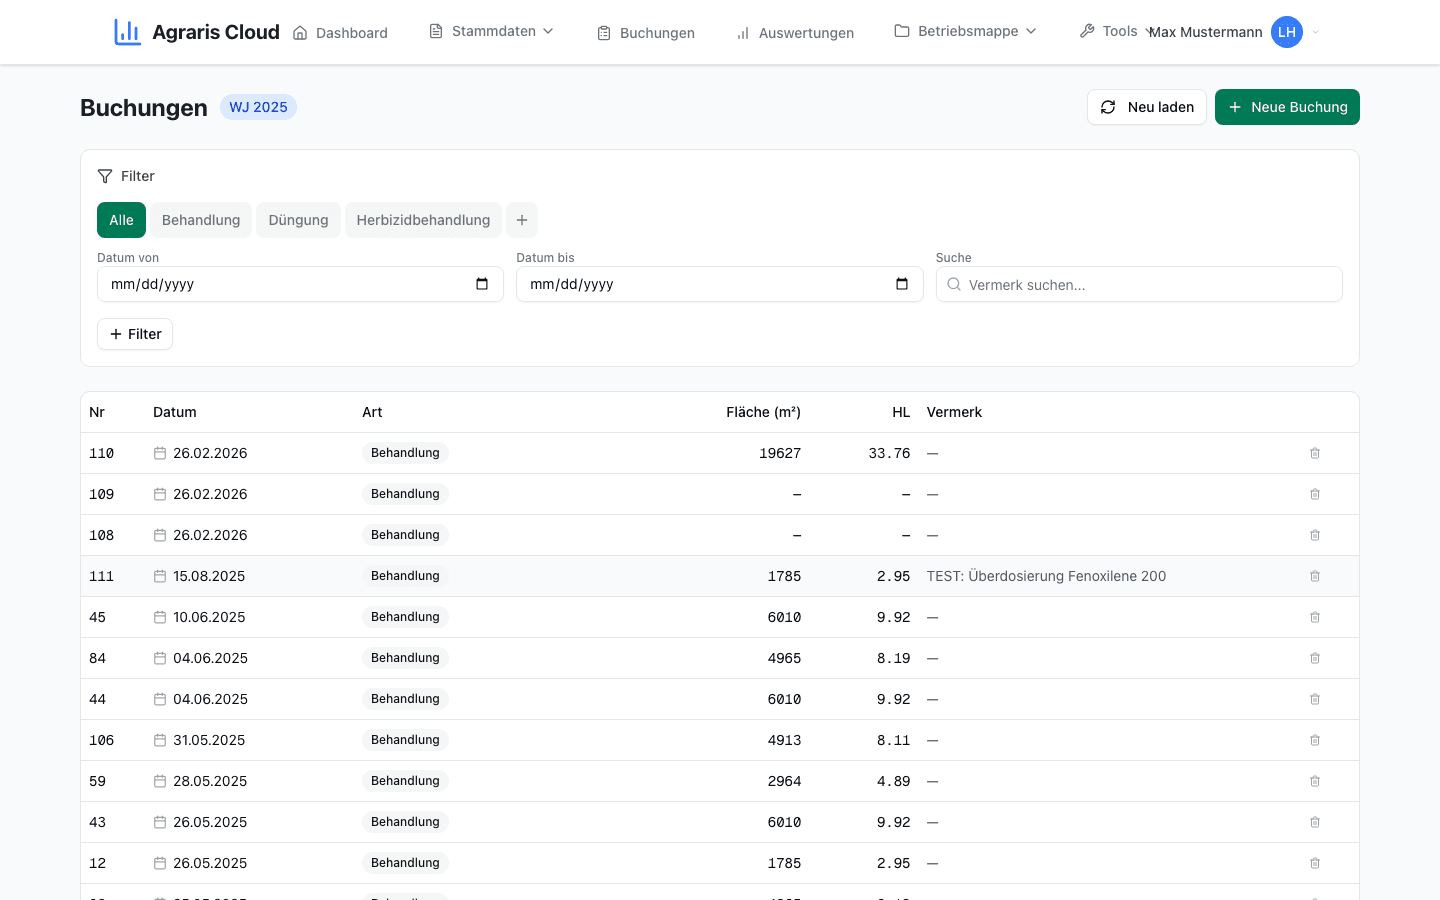
Task: Click the Vermerk column header
Action: click(954, 412)
